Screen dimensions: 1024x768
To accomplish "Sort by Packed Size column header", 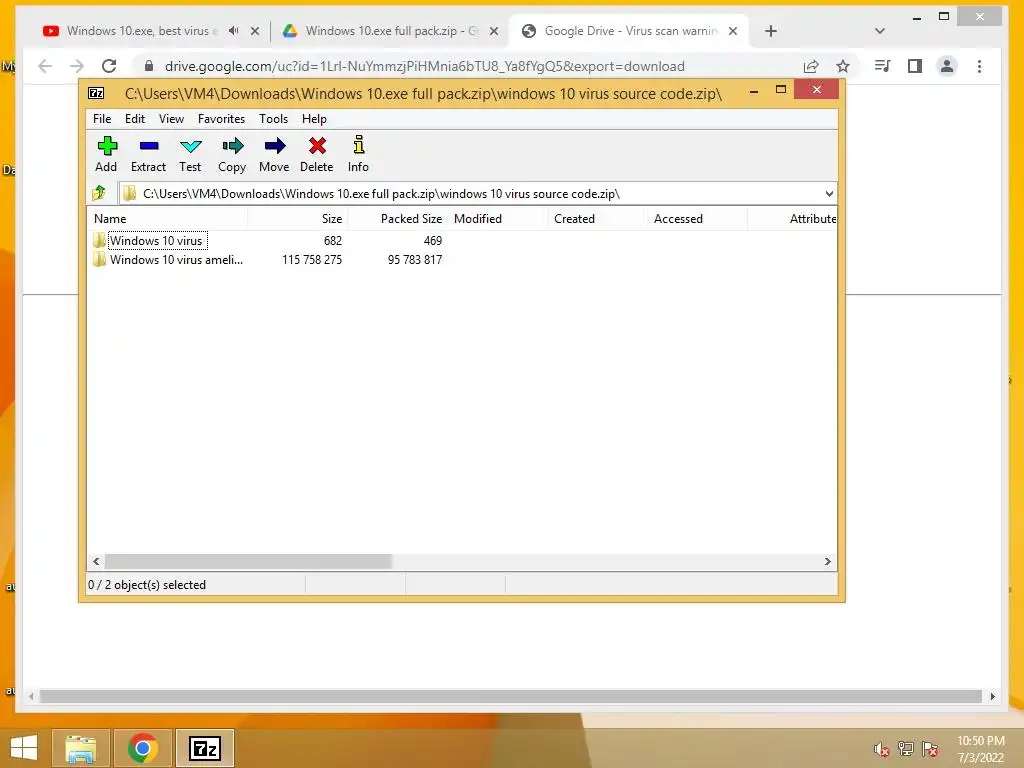I will pos(398,219).
